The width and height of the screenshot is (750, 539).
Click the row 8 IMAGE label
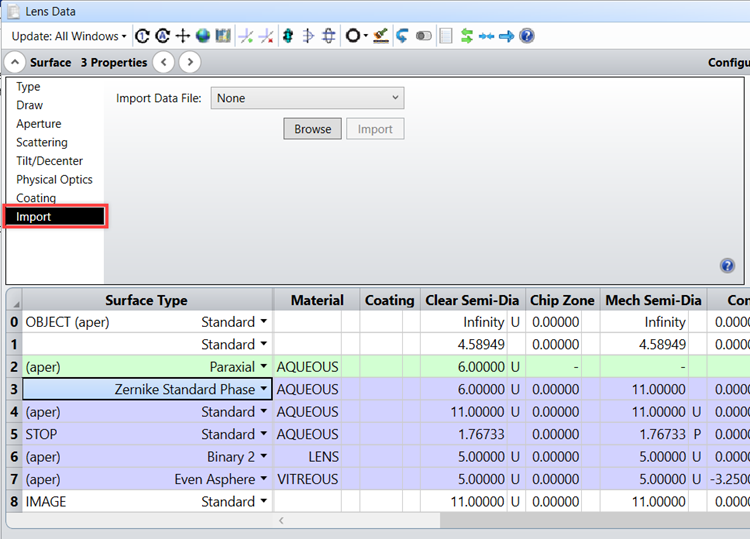[x=45, y=502]
